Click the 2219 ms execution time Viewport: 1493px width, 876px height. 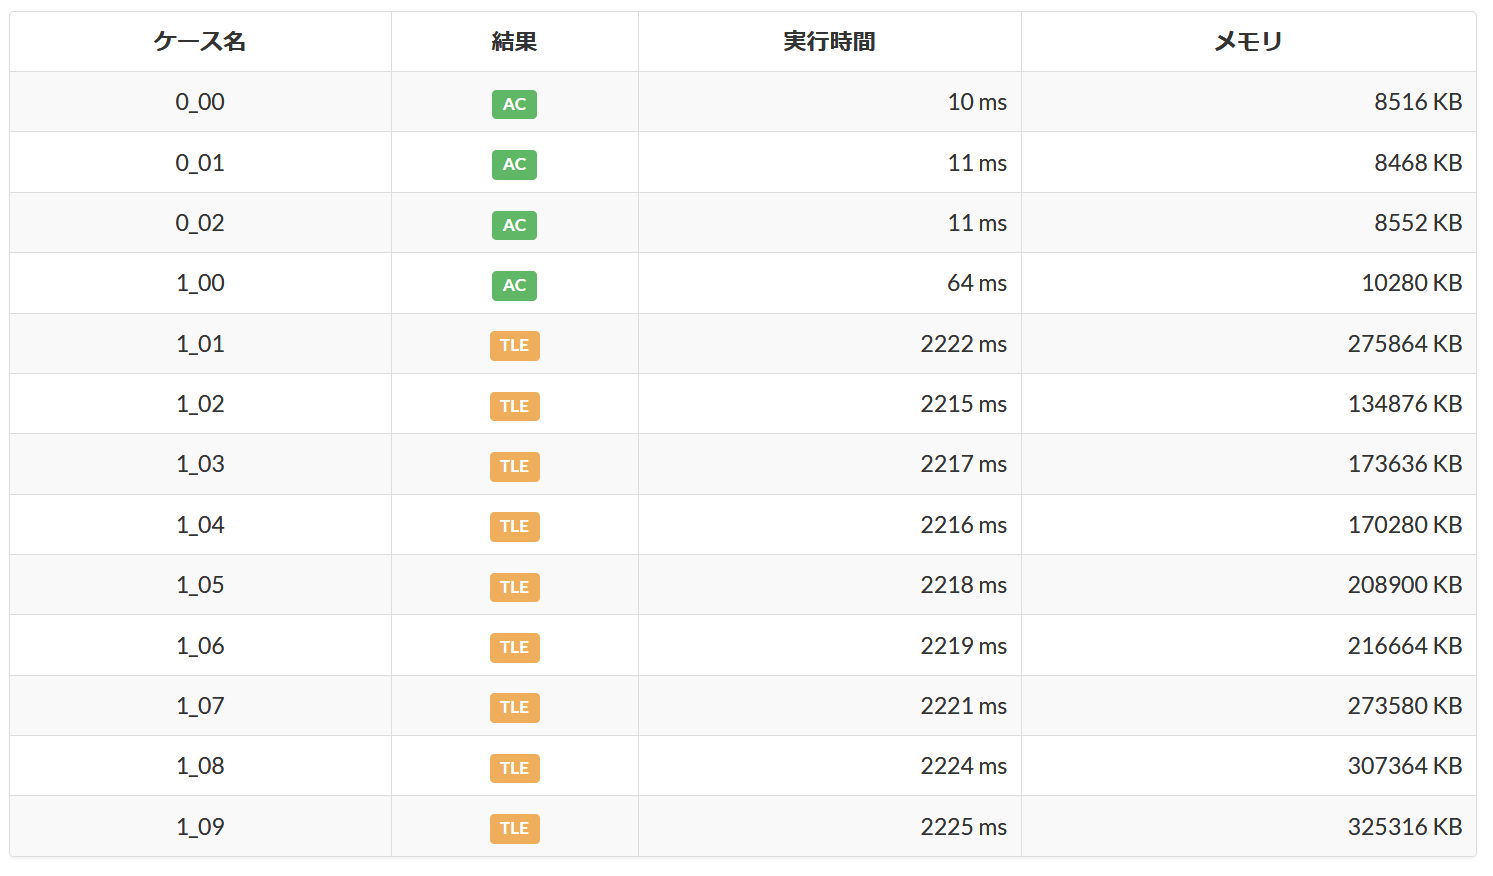[964, 646]
